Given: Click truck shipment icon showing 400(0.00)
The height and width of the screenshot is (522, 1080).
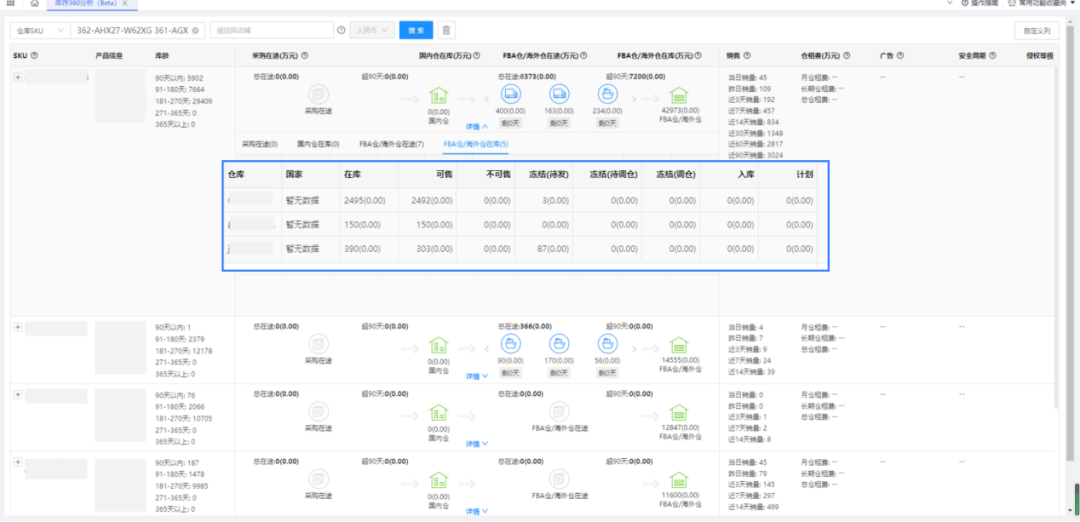Looking at the screenshot, I should pyautogui.click(x=510, y=94).
